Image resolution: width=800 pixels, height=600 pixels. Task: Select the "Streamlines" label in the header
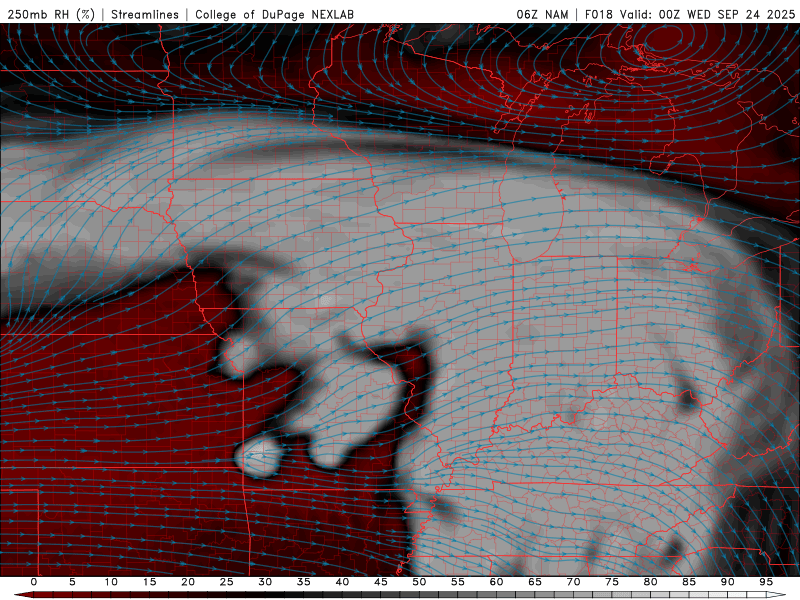[x=145, y=14]
